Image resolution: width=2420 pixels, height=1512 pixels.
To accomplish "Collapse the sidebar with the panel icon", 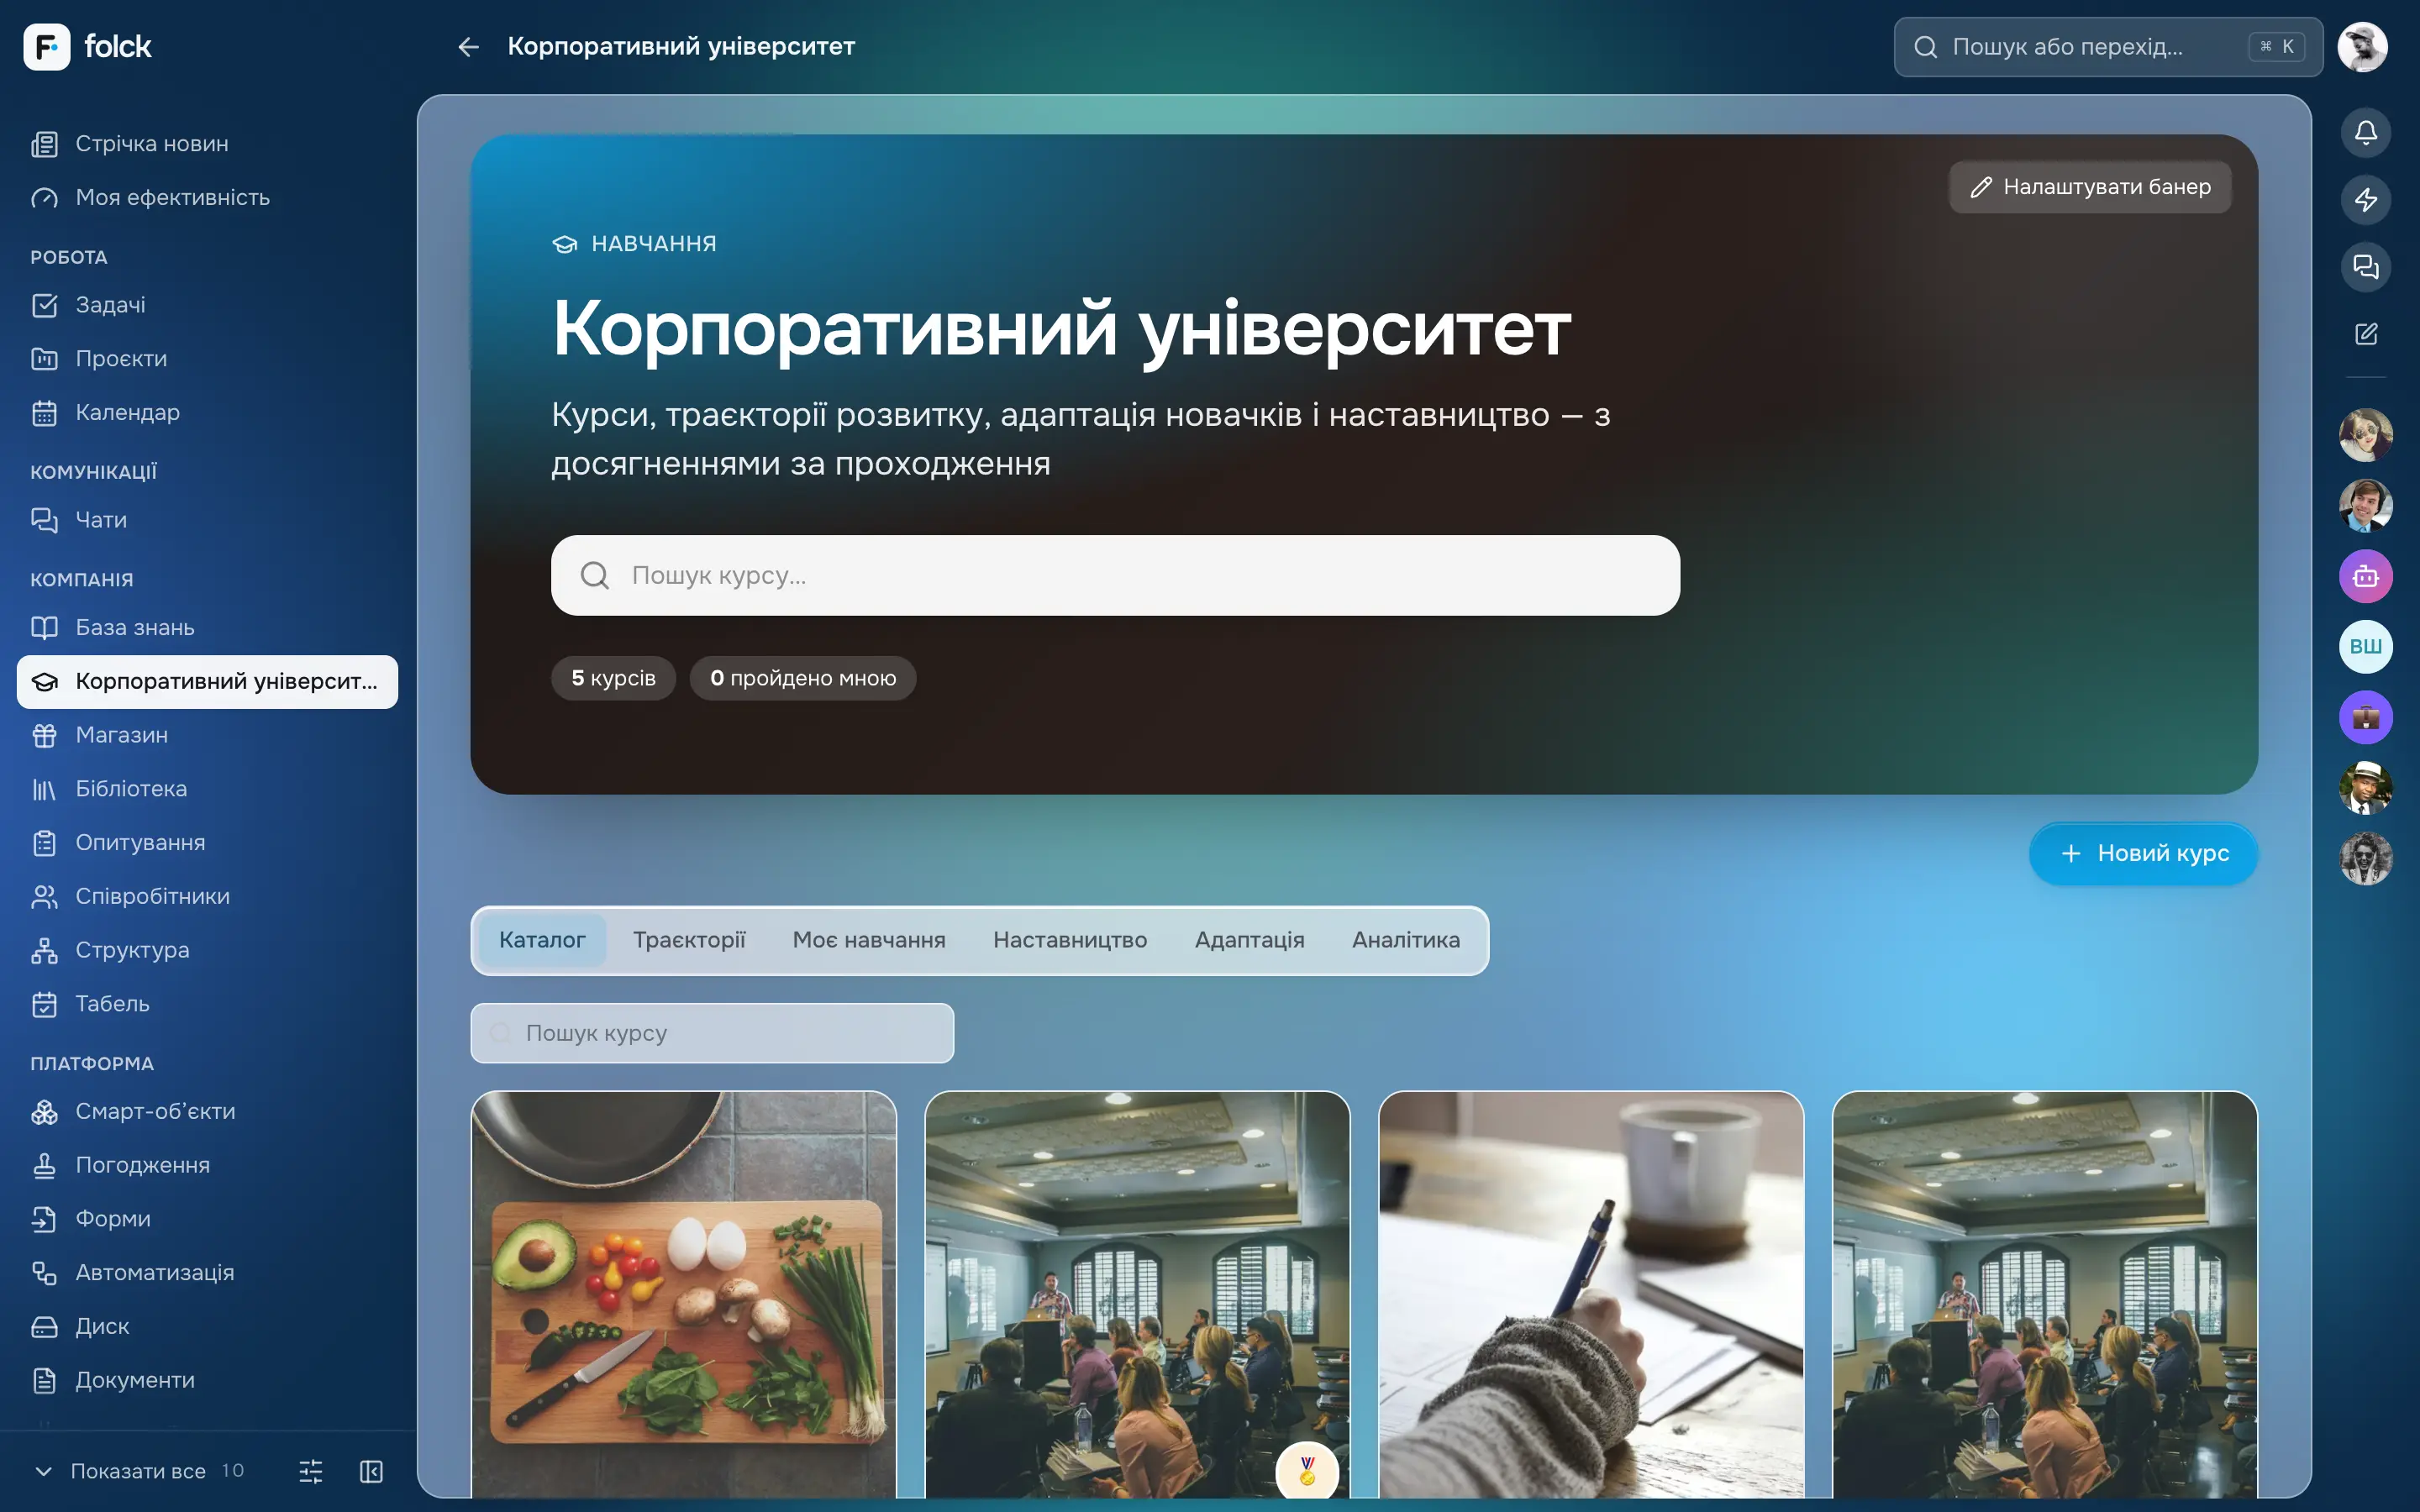I will tap(371, 1471).
